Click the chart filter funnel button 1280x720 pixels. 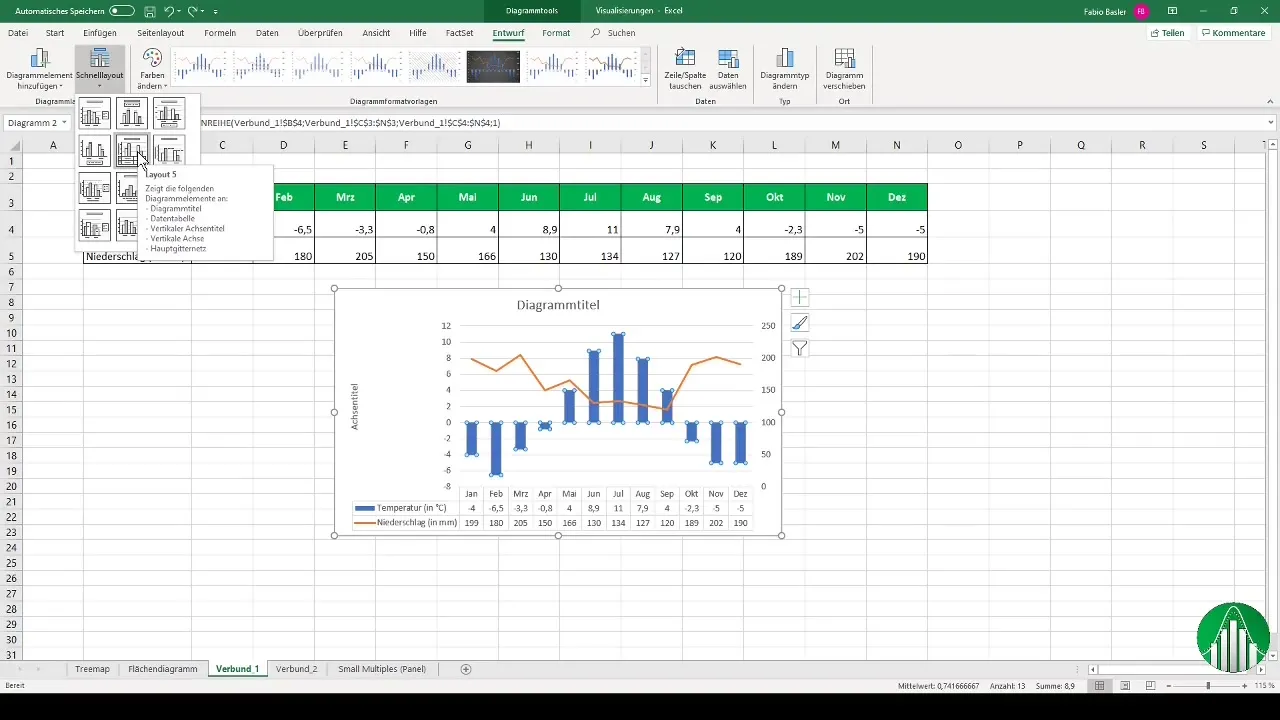click(800, 349)
